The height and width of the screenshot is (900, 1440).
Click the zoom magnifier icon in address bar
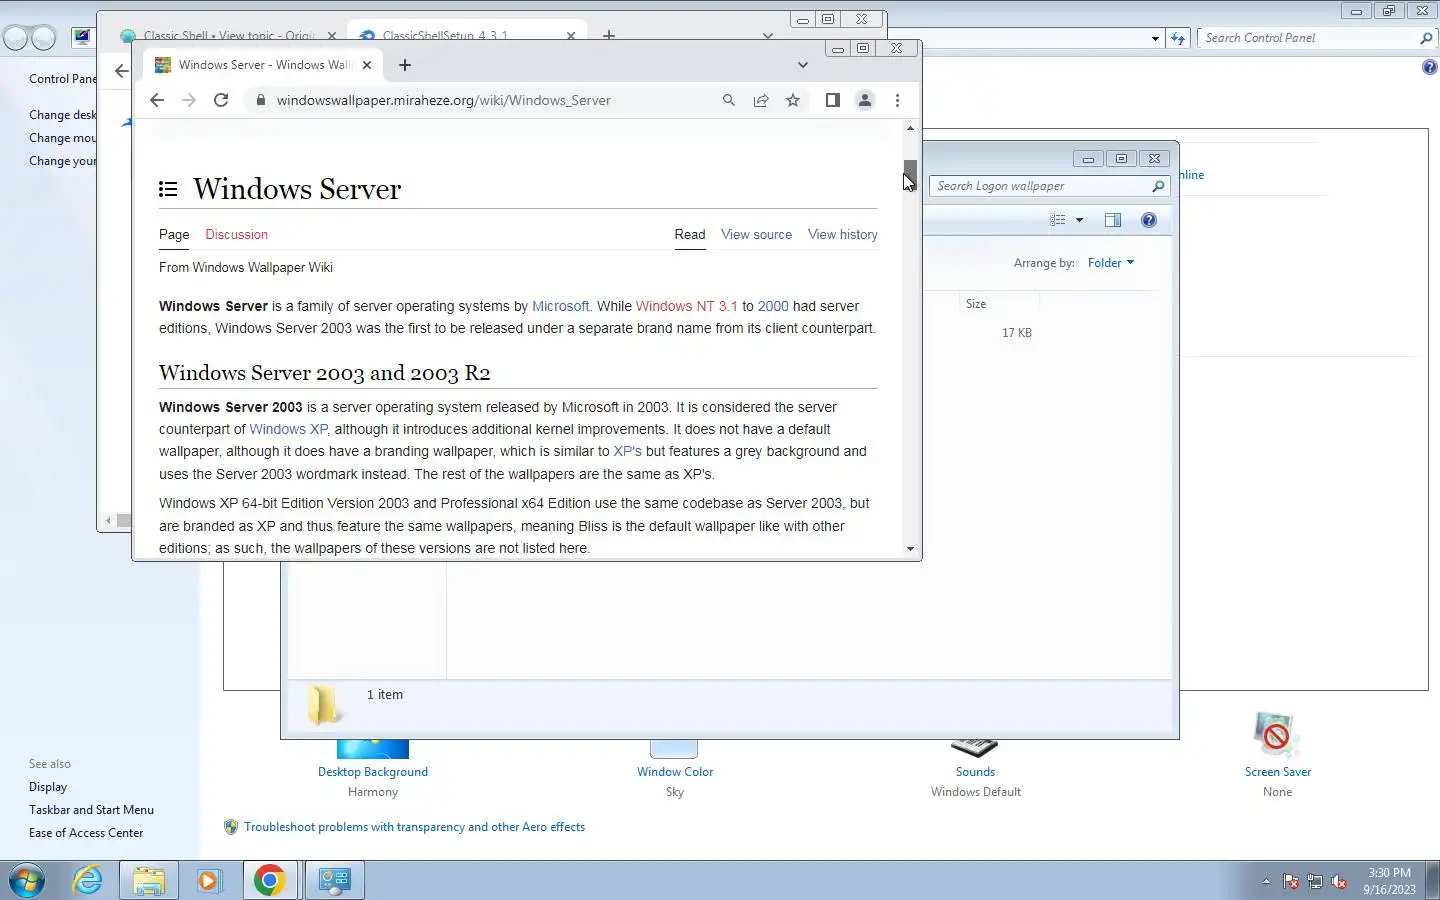click(x=729, y=100)
